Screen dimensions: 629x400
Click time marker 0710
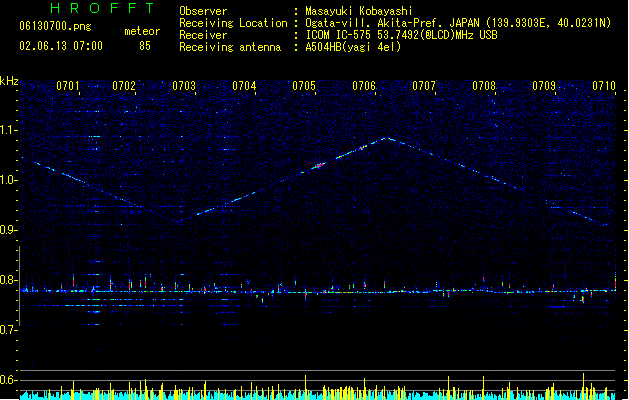click(604, 86)
